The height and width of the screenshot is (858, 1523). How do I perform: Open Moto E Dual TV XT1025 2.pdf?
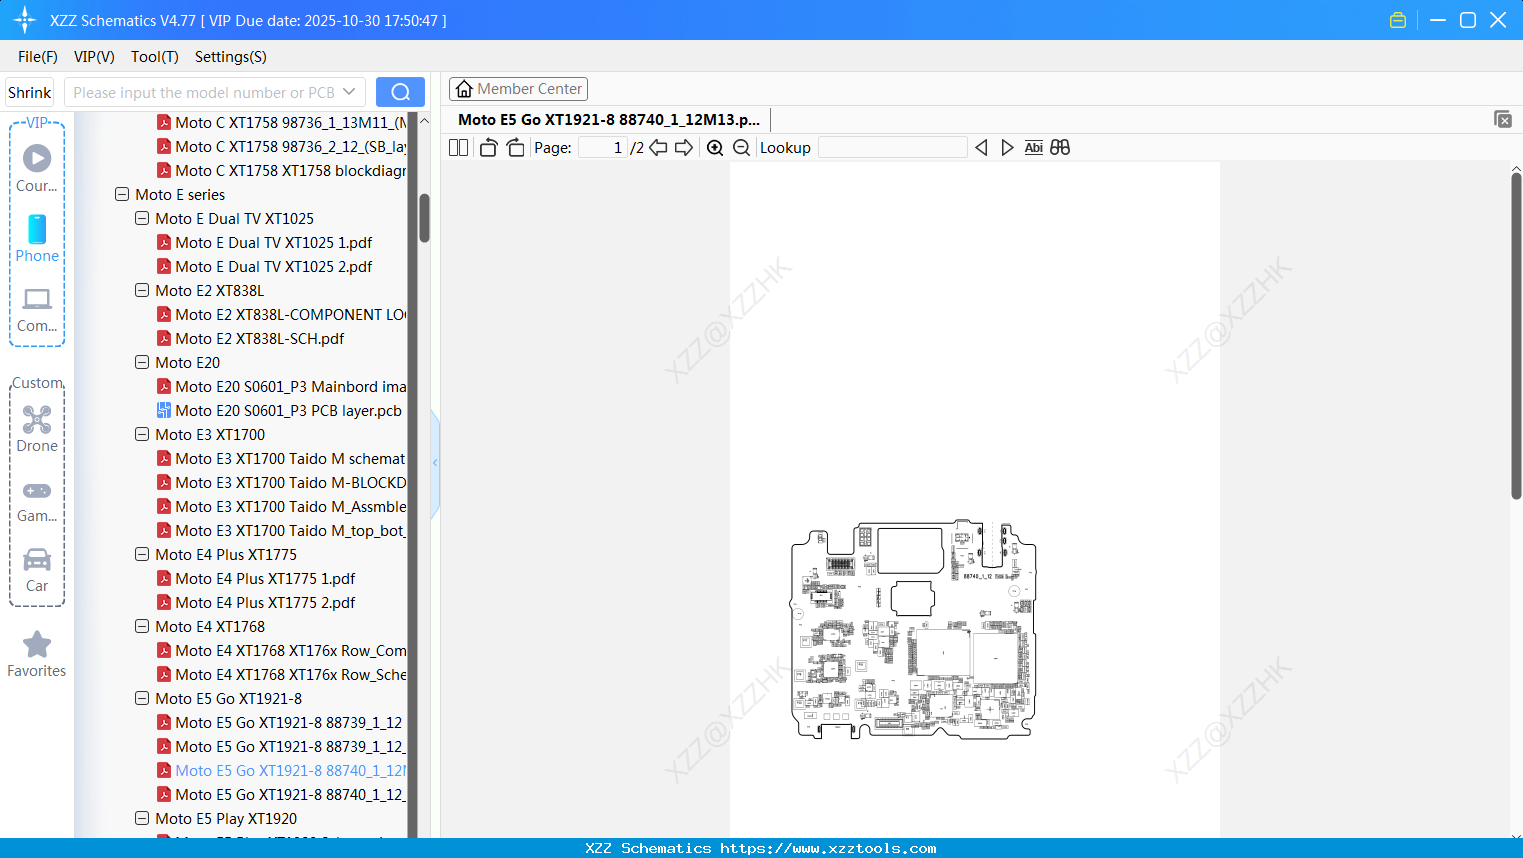[x=265, y=267]
